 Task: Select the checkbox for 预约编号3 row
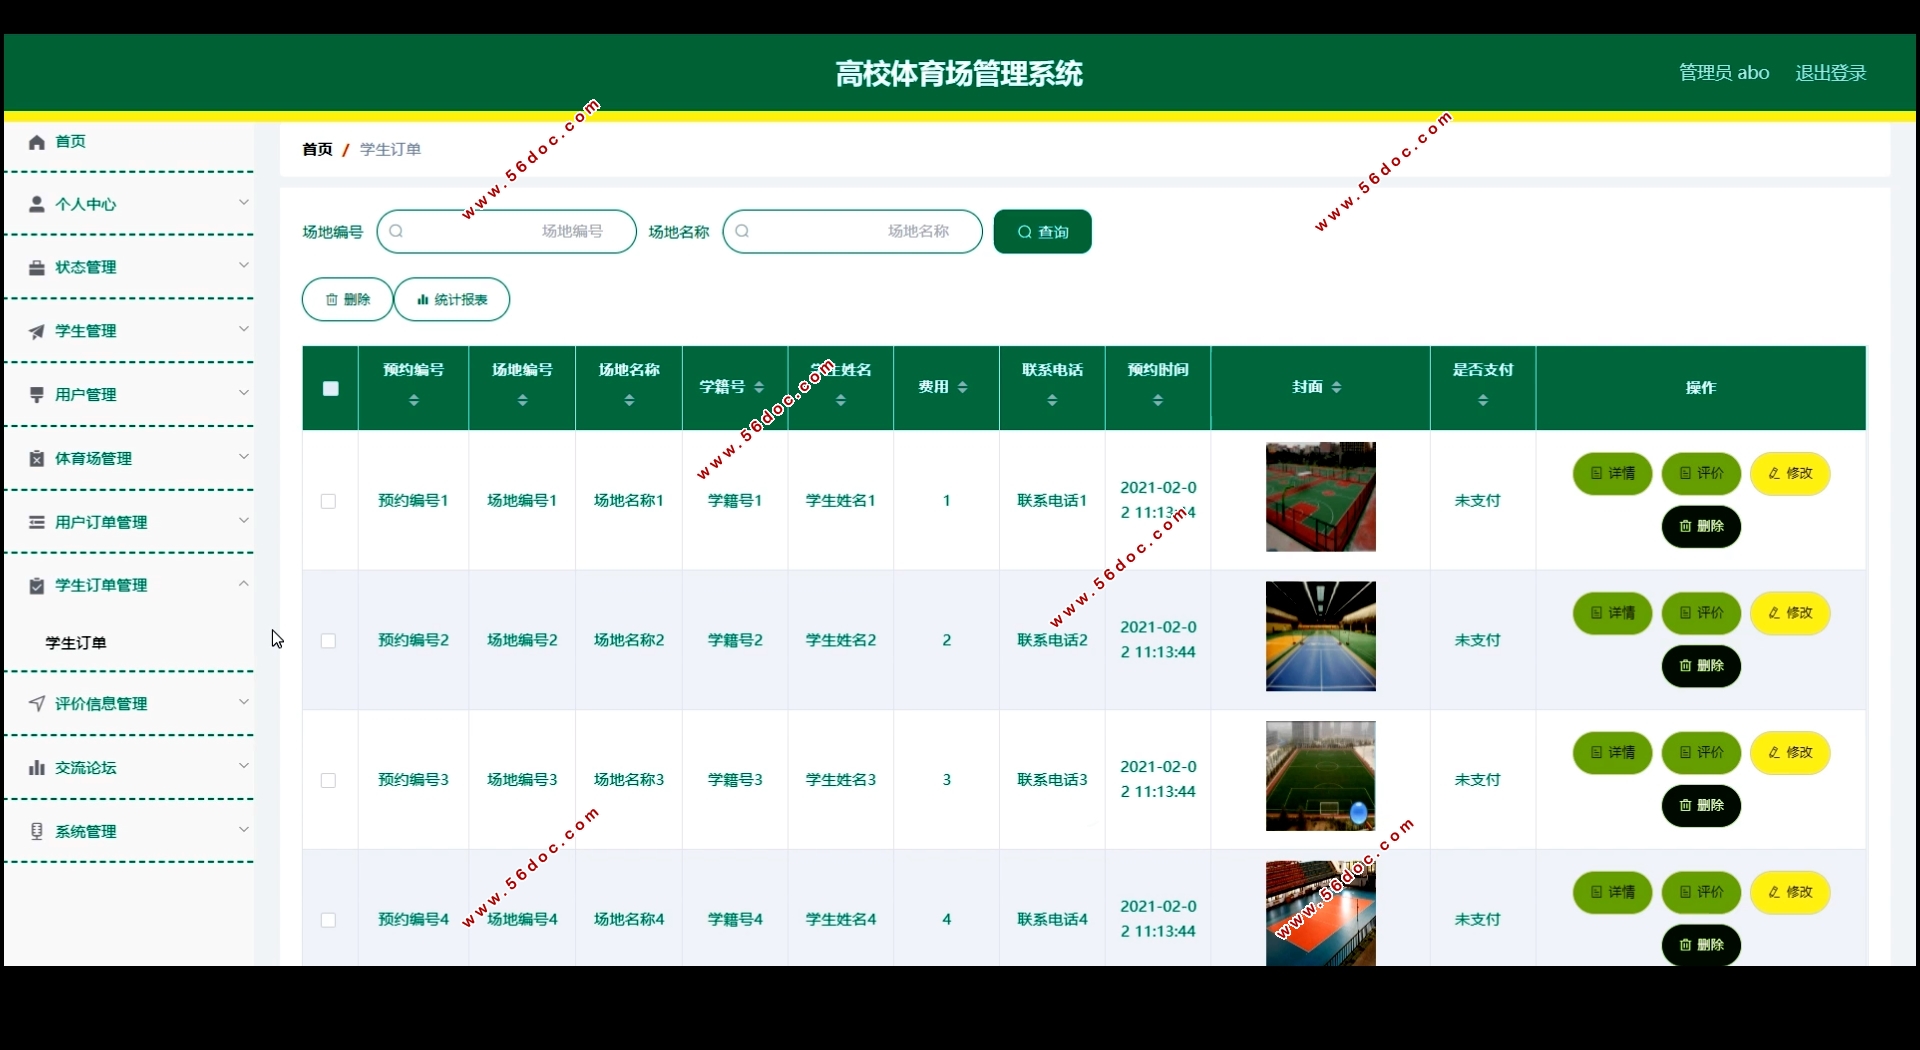pos(328,780)
